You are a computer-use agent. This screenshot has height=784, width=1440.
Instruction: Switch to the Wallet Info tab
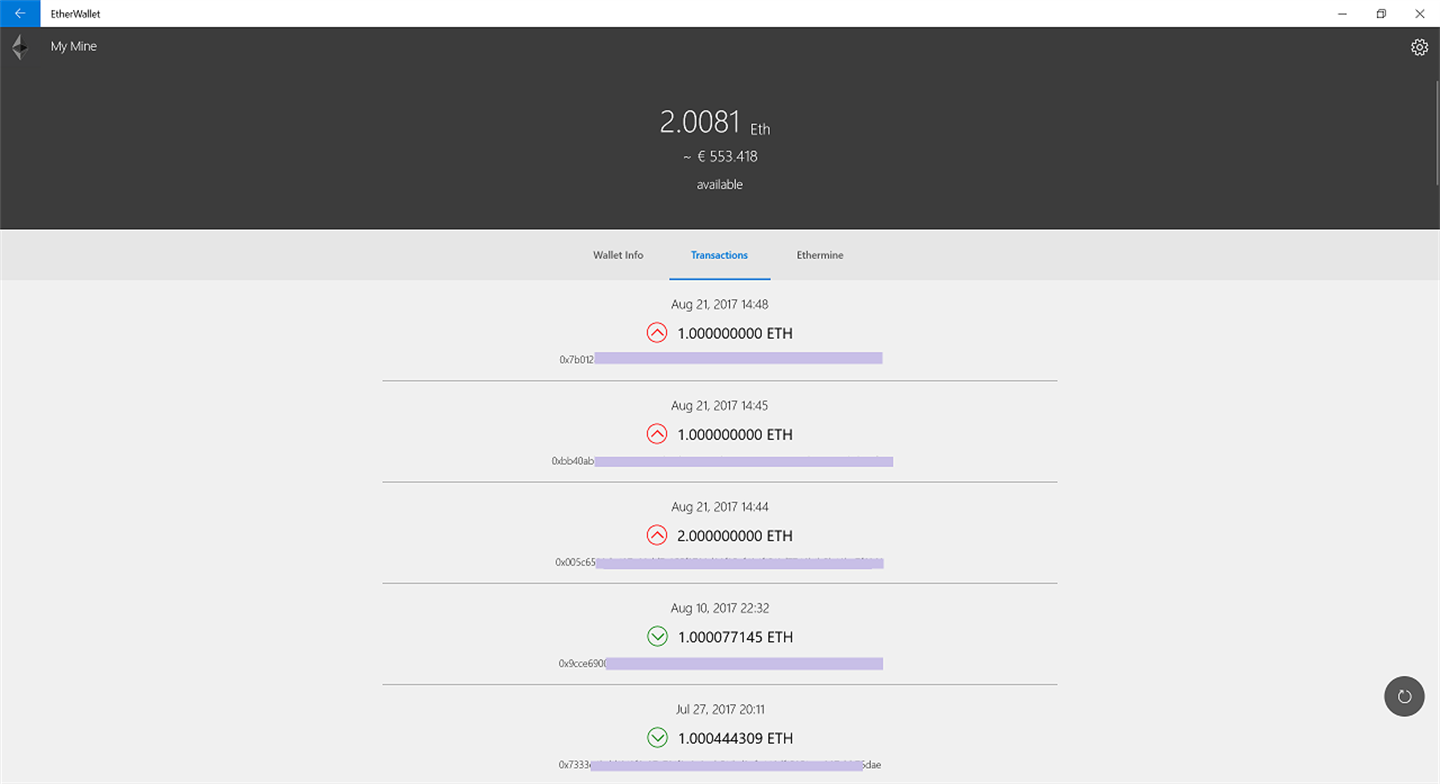pyautogui.click(x=618, y=255)
